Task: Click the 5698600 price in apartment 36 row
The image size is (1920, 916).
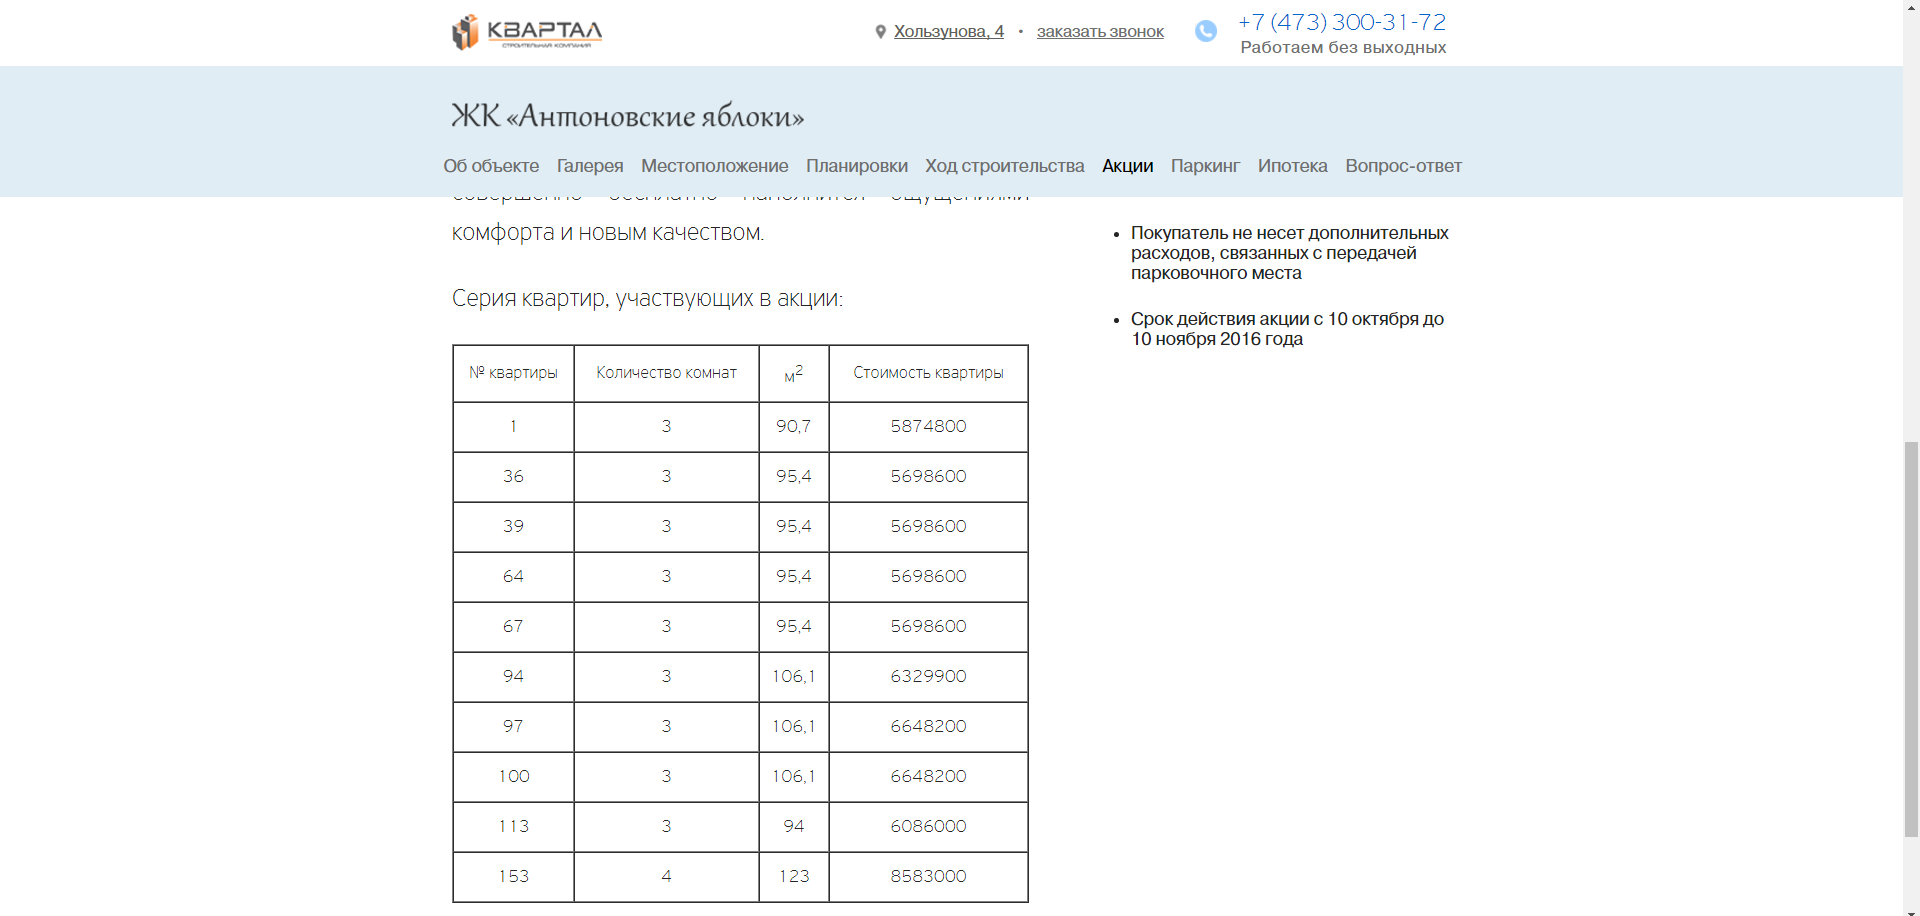Action: [928, 477]
